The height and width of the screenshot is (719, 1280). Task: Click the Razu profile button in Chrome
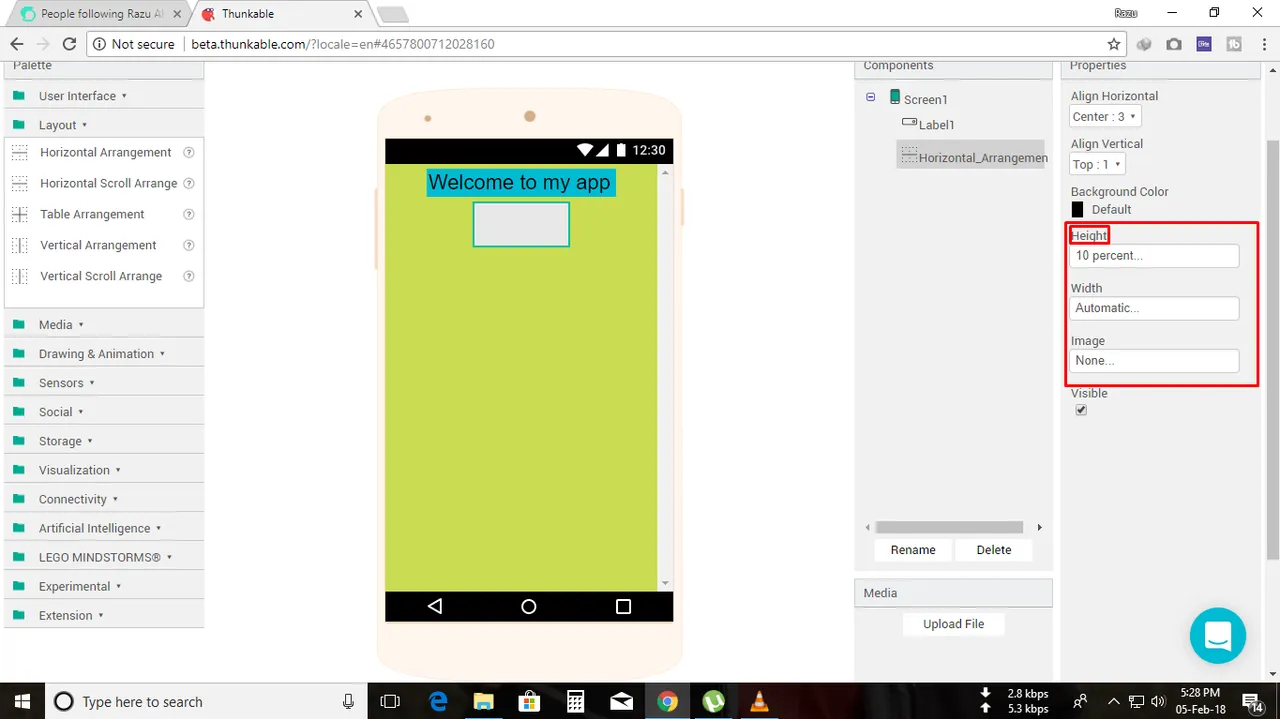1126,13
